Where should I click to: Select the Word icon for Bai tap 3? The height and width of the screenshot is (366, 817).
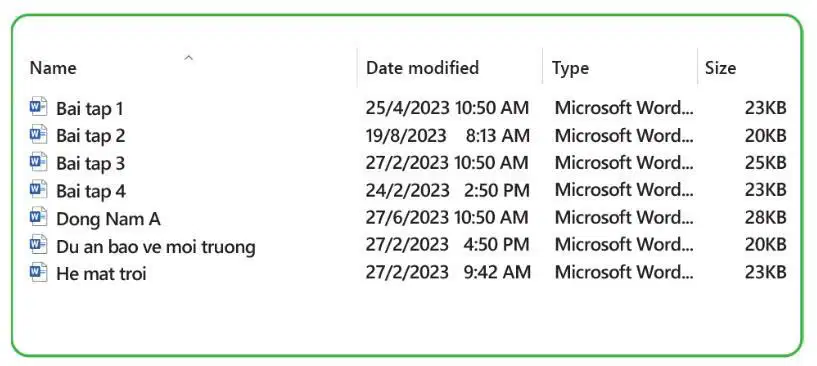pyautogui.click(x=39, y=162)
